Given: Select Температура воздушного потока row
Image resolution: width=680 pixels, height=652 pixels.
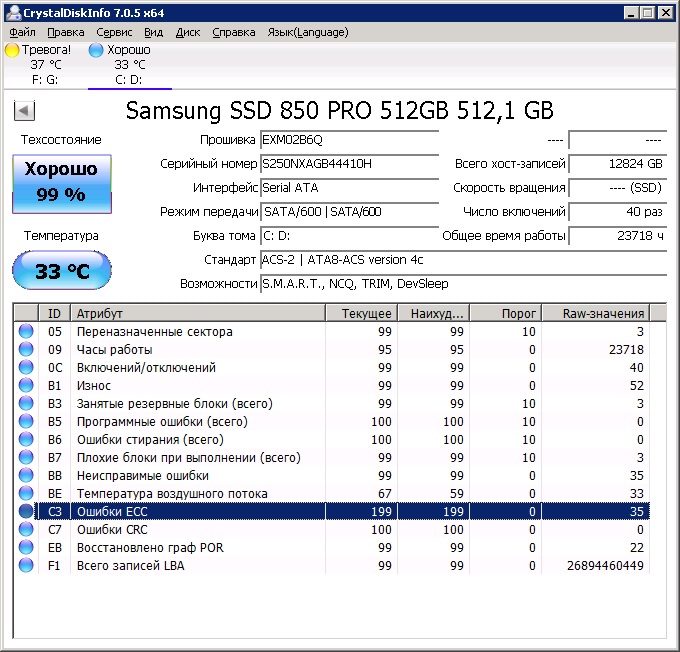Looking at the screenshot, I should [x=332, y=493].
